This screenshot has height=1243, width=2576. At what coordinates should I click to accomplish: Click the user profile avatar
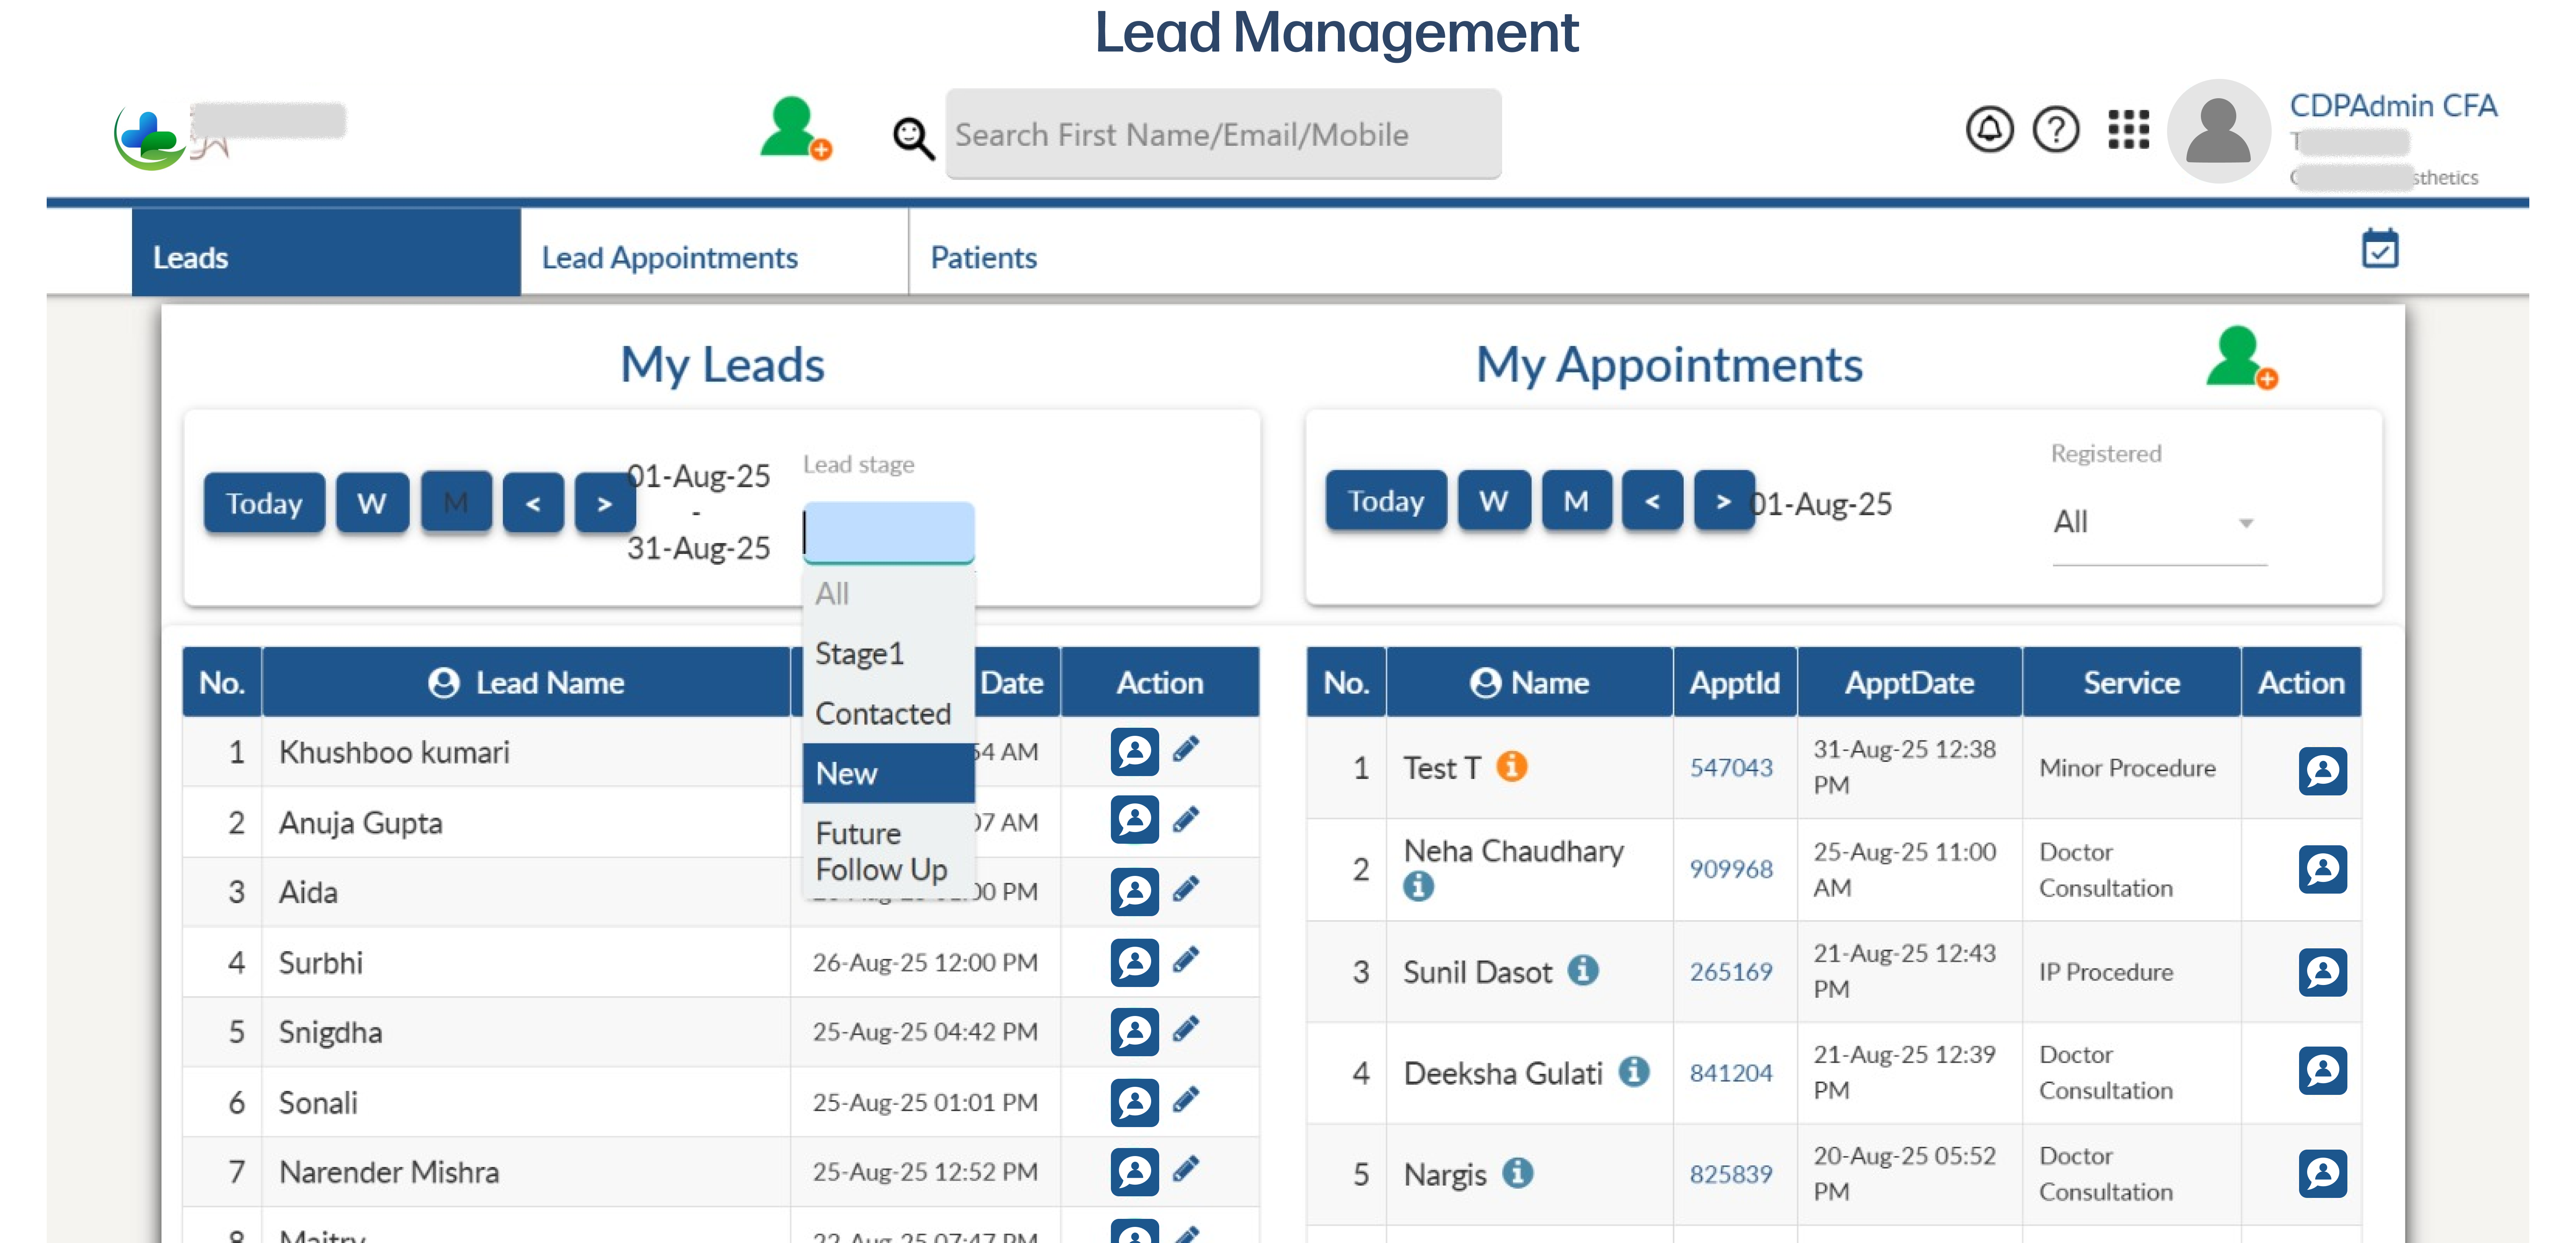(2218, 131)
